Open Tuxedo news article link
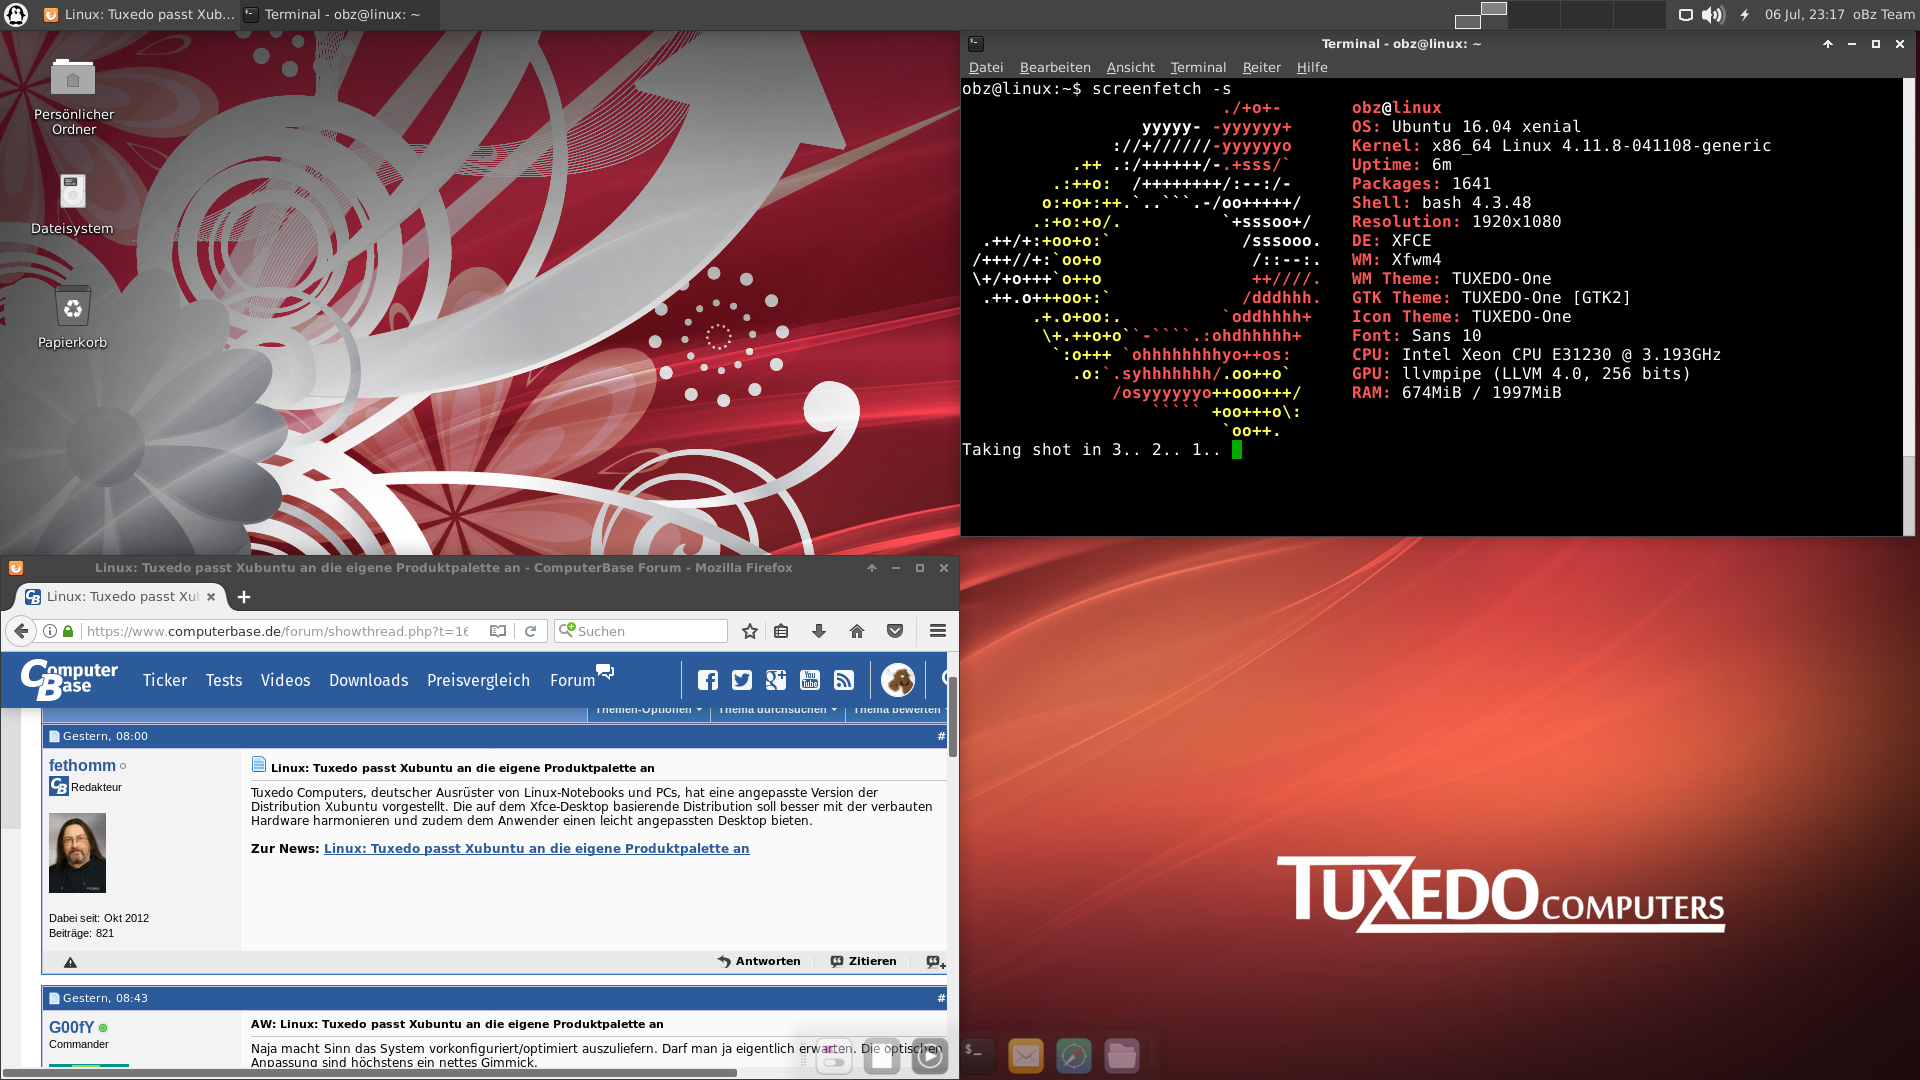Screen dimensions: 1920x1080 point(536,848)
